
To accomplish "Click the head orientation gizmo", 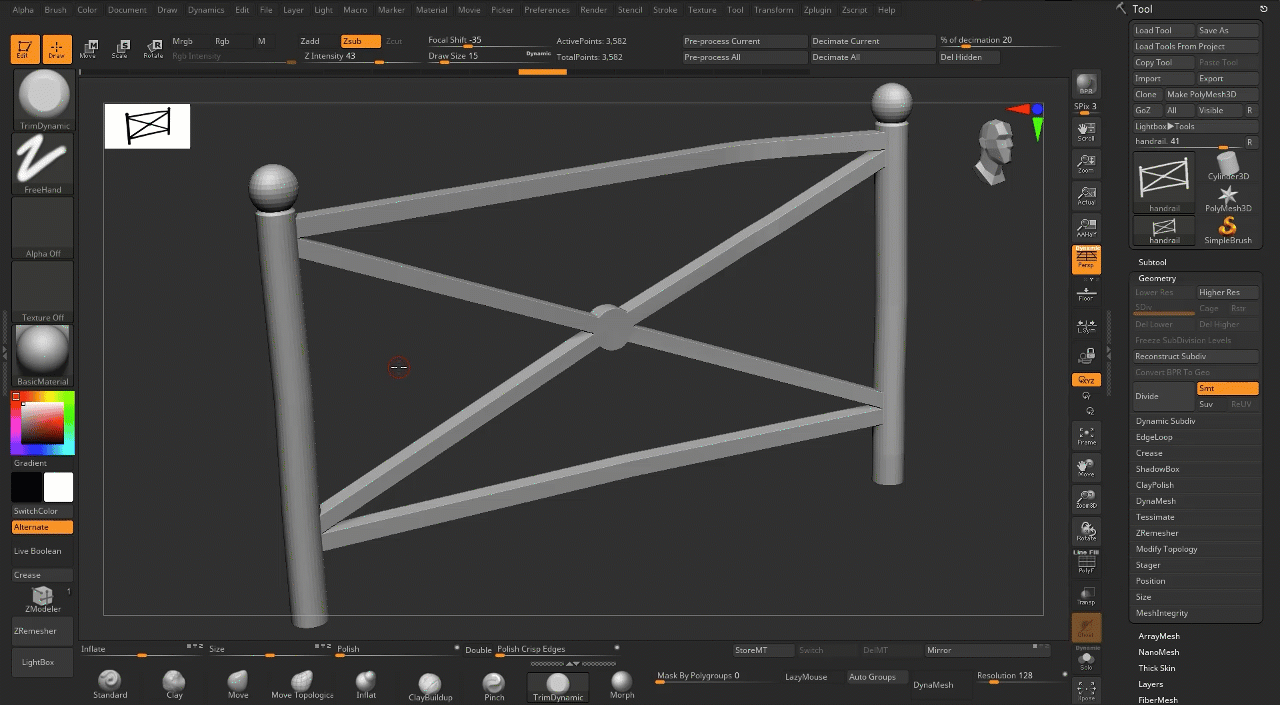I will [x=996, y=151].
